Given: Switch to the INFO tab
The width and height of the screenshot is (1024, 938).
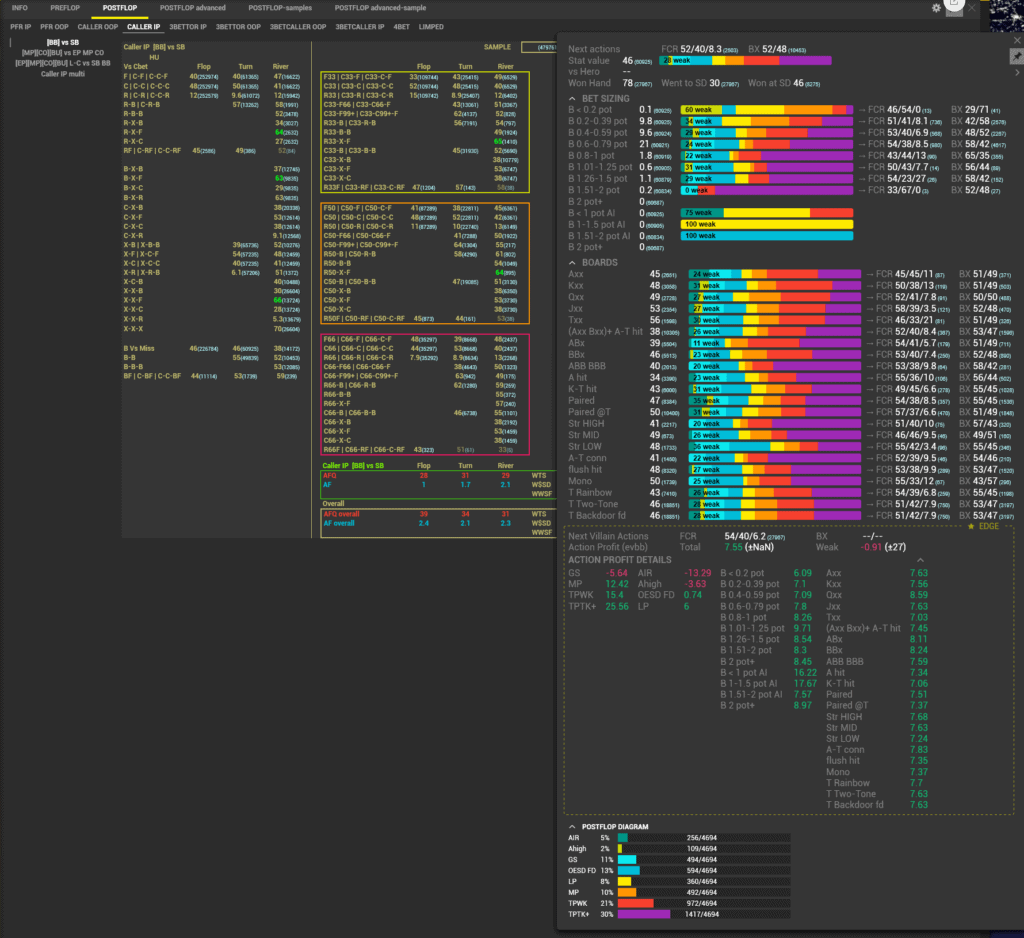Looking at the screenshot, I should click(x=20, y=8).
